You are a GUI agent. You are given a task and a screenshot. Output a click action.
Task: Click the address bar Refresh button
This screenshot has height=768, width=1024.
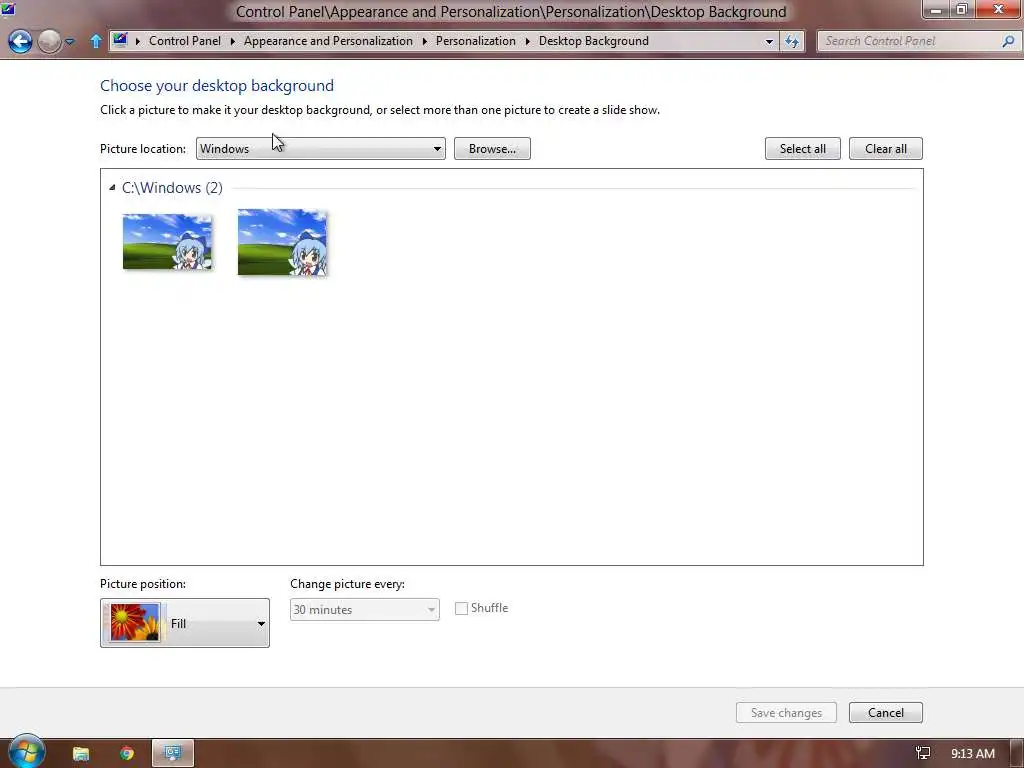[x=792, y=41]
